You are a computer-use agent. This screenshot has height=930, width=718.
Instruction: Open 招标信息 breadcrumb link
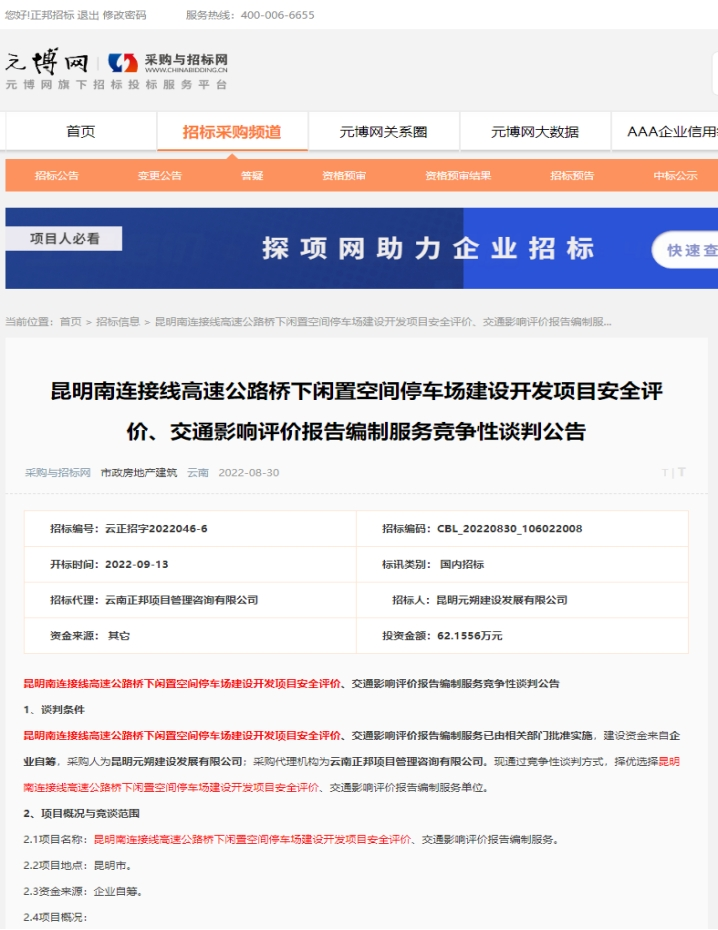[118, 322]
